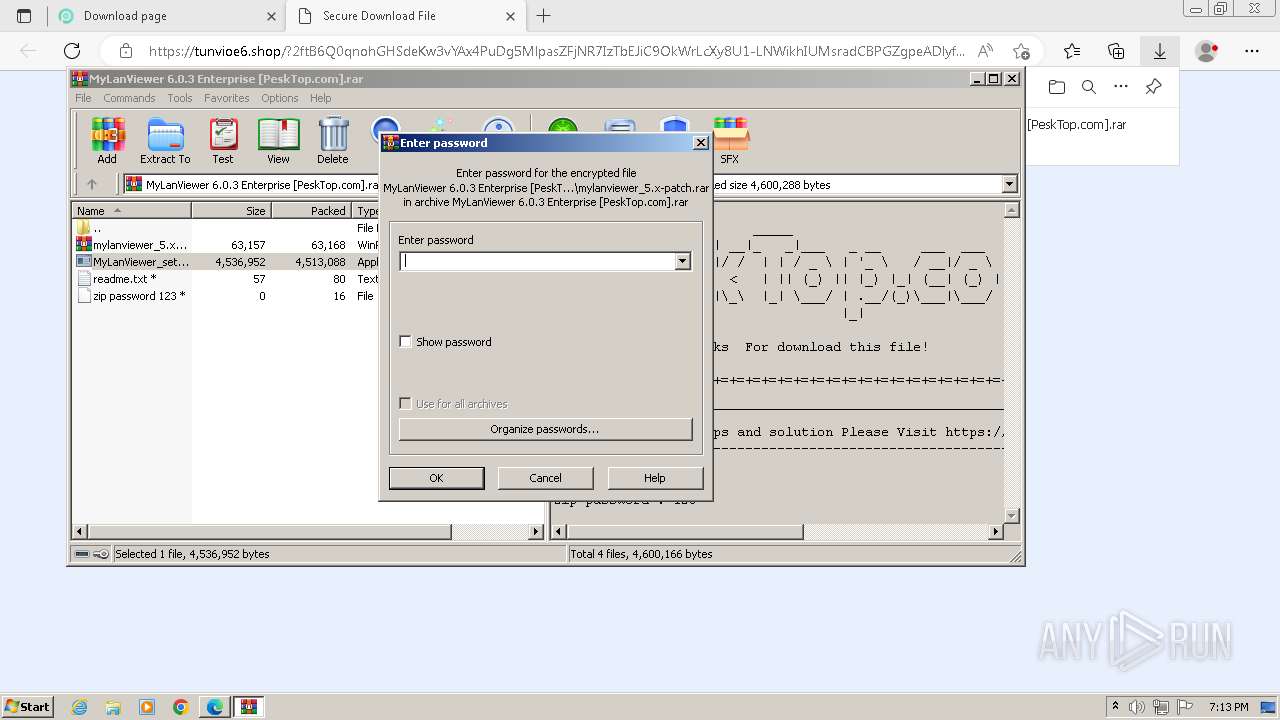Viewport: 1280px width, 720px height.
Task: Close the Enter password dialog
Action: 701,143
